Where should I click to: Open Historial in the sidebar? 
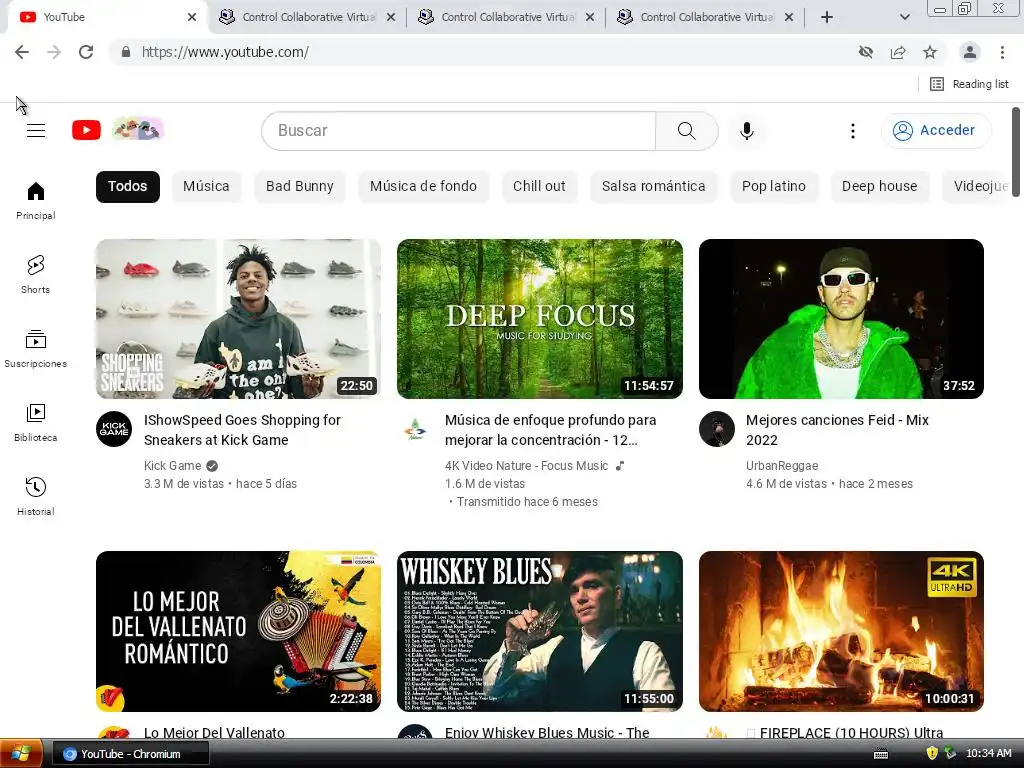pyautogui.click(x=36, y=496)
